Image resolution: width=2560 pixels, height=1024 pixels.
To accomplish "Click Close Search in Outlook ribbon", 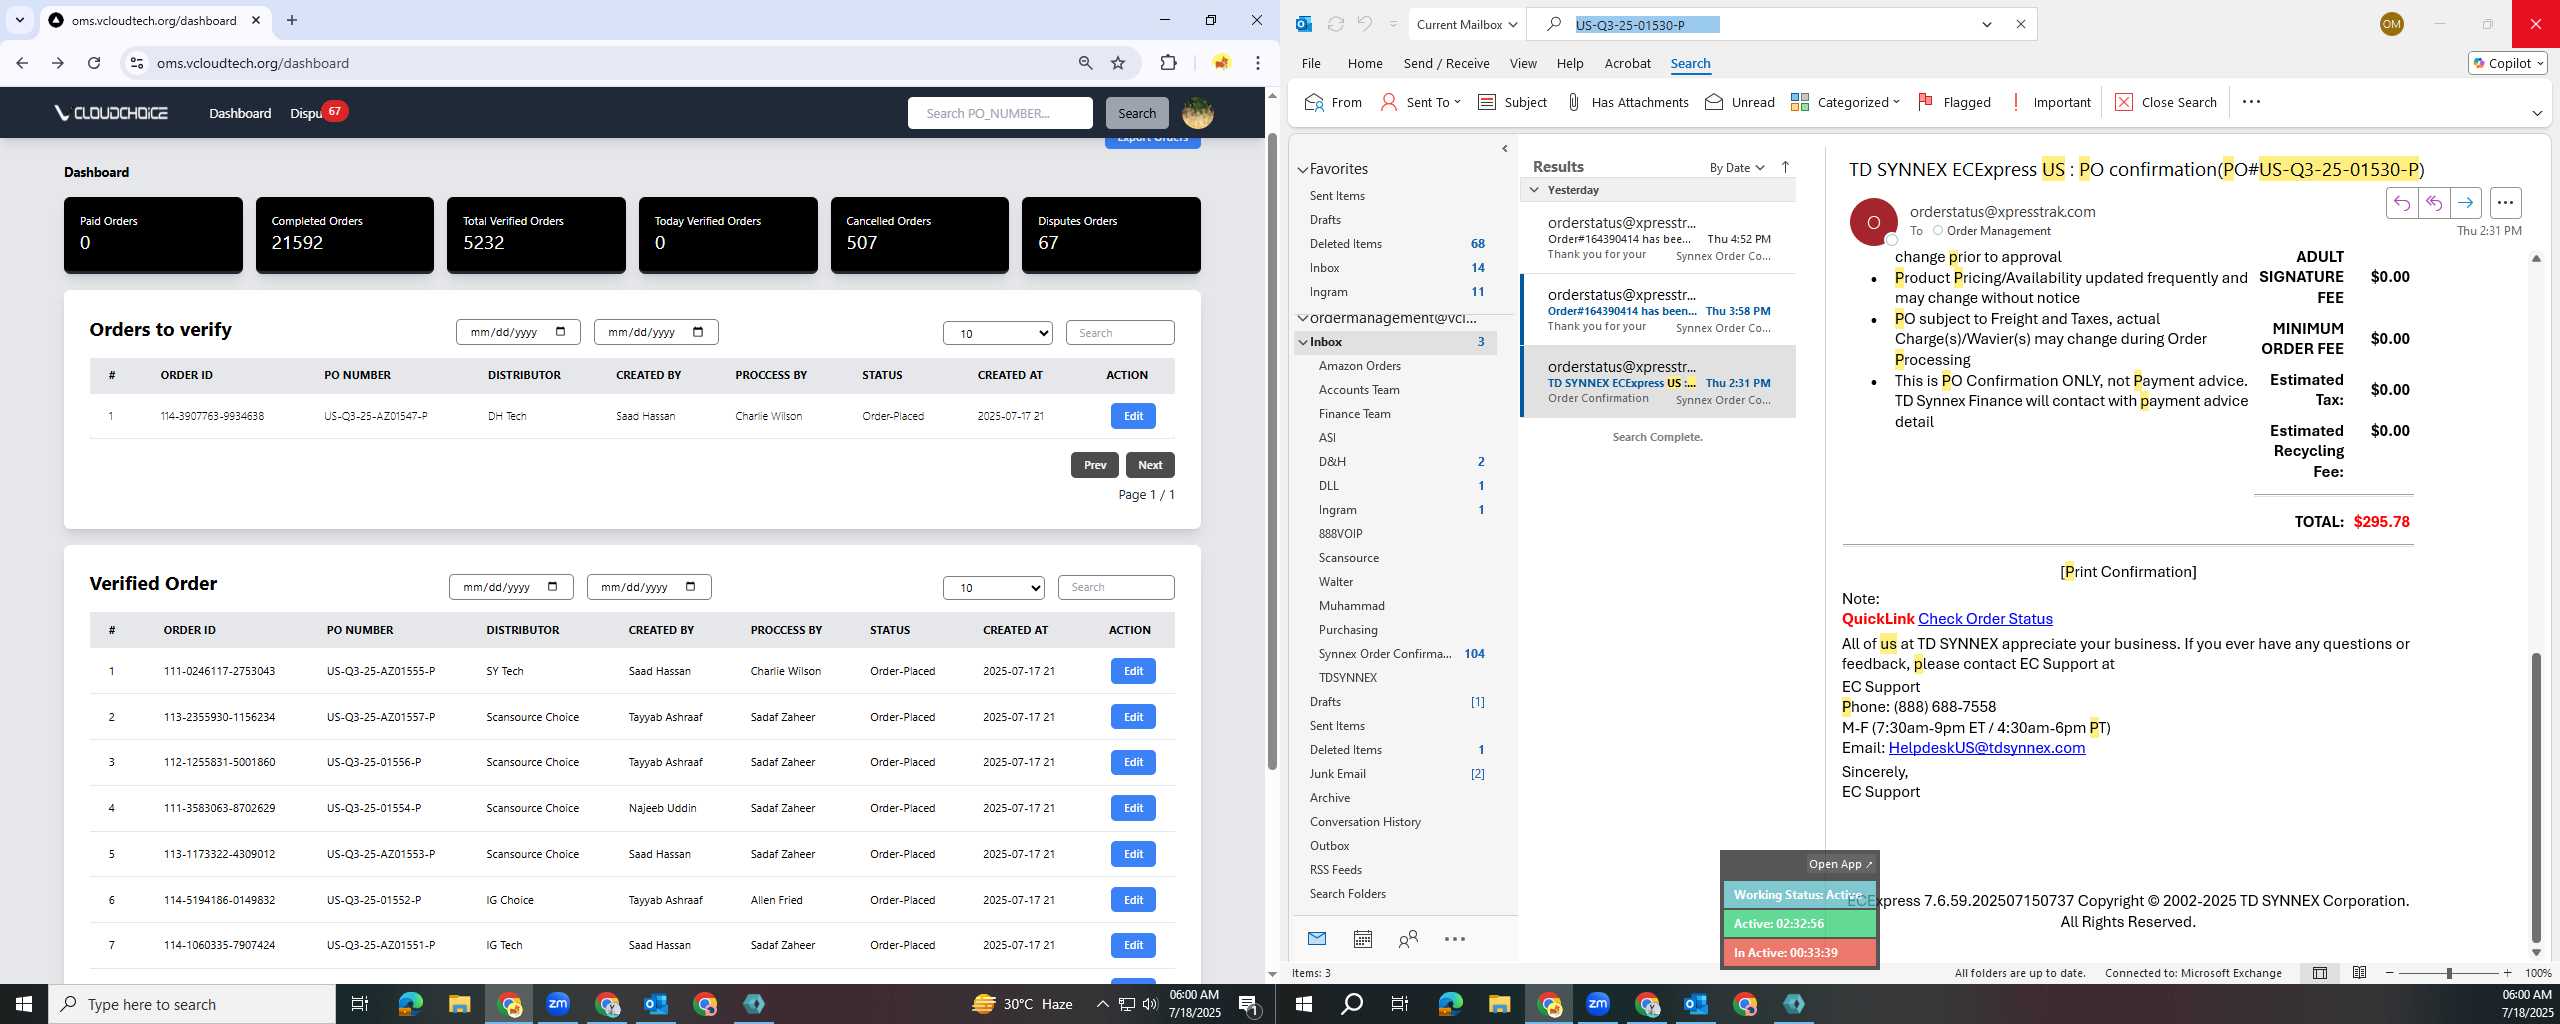I will pyautogui.click(x=2166, y=102).
